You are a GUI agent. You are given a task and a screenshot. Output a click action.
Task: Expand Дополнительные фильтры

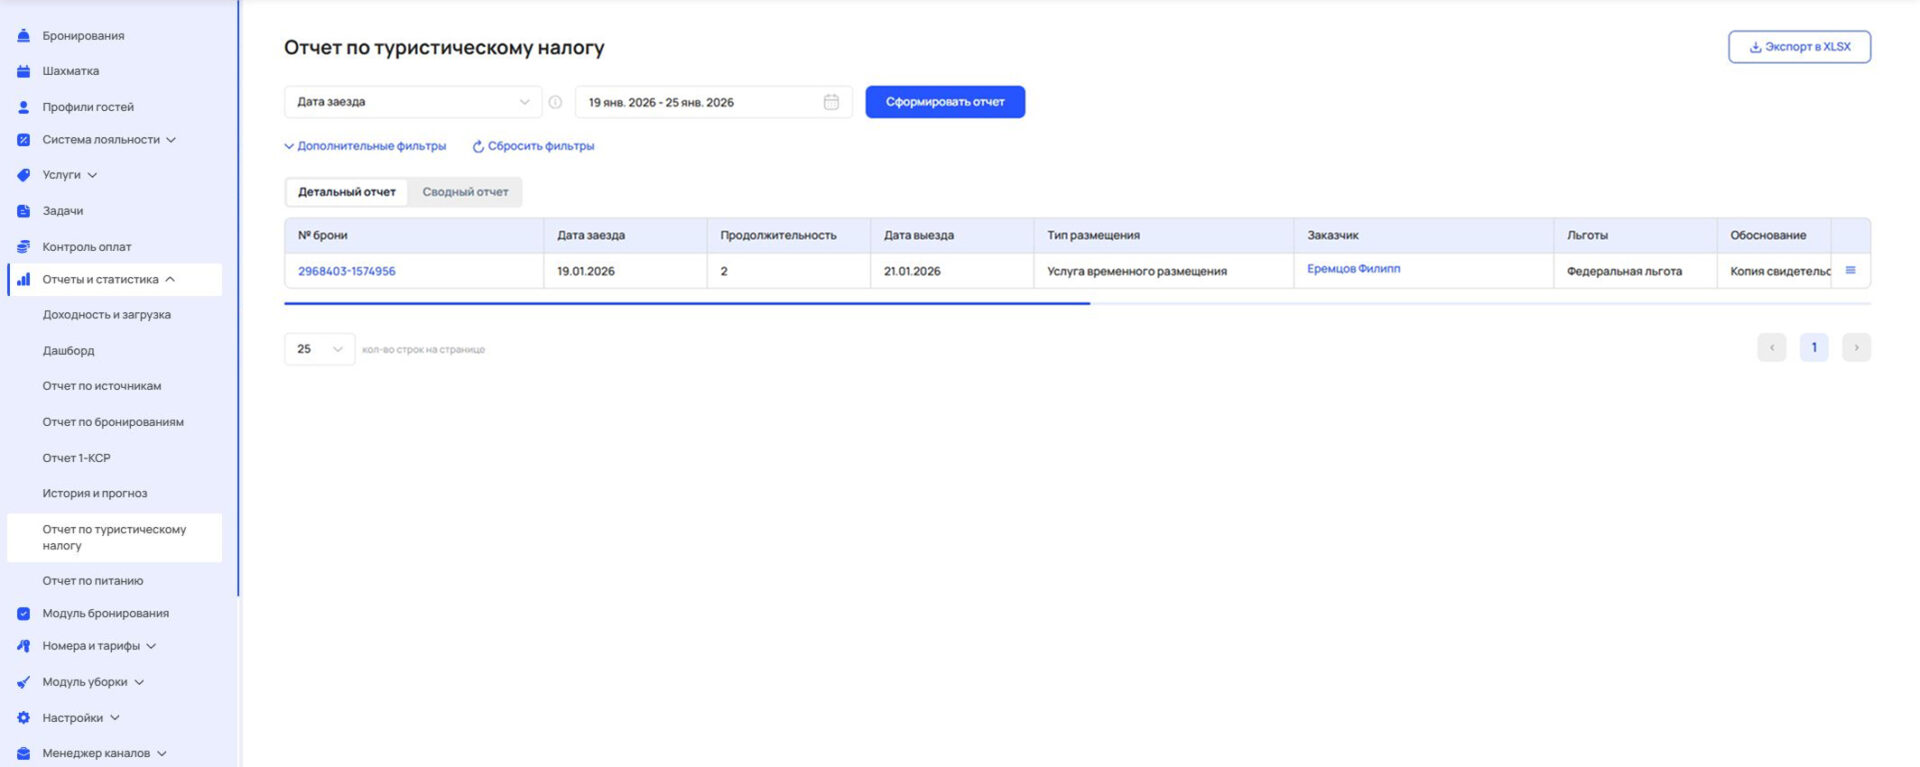pyautogui.click(x=365, y=146)
